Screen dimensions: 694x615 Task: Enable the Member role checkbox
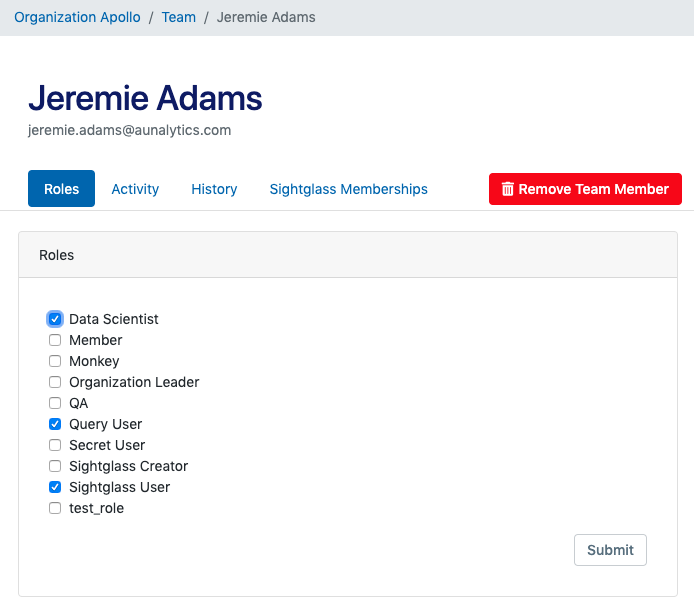pyautogui.click(x=55, y=340)
